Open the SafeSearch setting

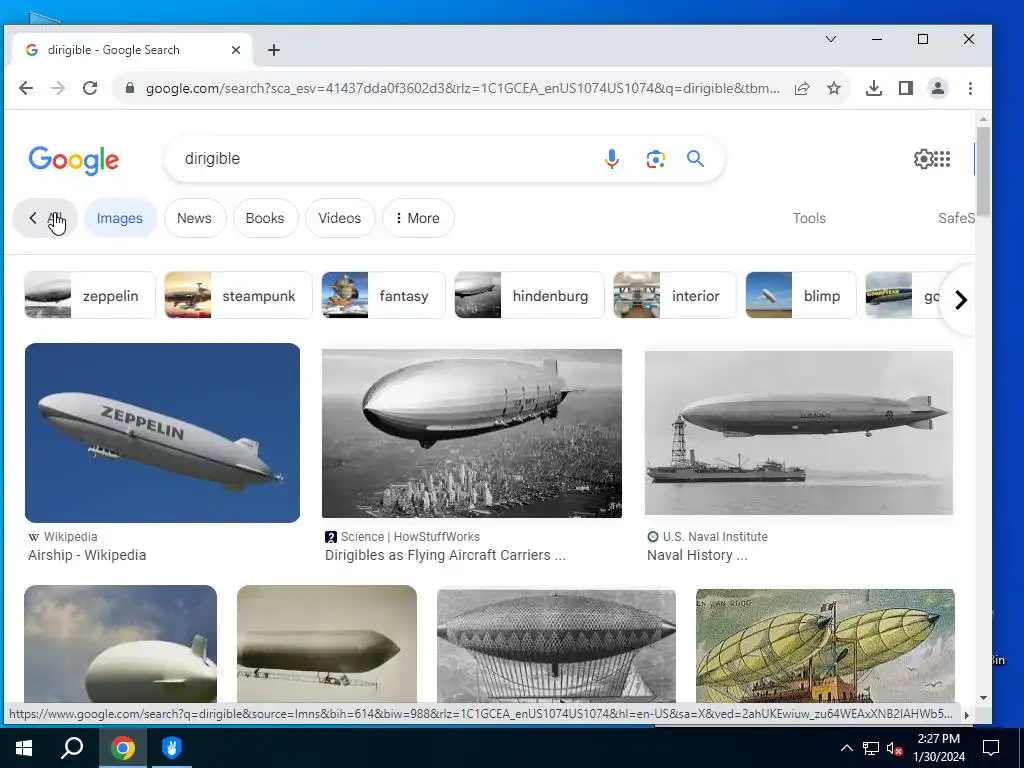pyautogui.click(x=956, y=218)
